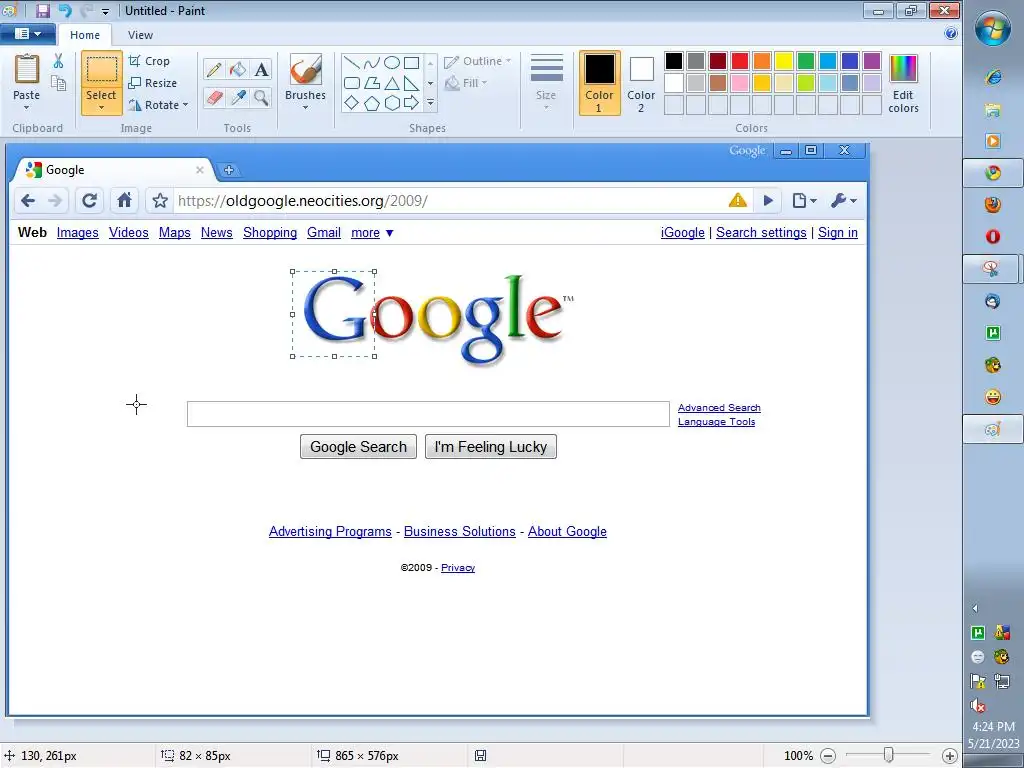Viewport: 1024px width, 768px height.
Task: Click the Paste clipboard icon
Action: tap(27, 69)
